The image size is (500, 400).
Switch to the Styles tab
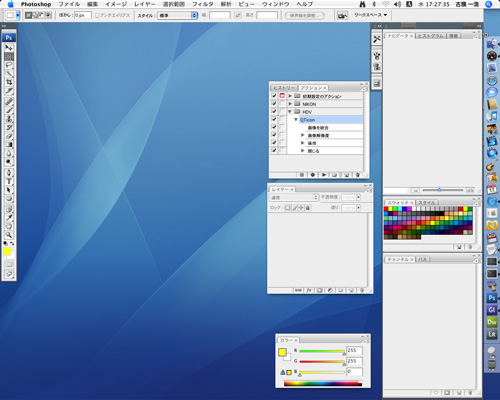[x=427, y=203]
